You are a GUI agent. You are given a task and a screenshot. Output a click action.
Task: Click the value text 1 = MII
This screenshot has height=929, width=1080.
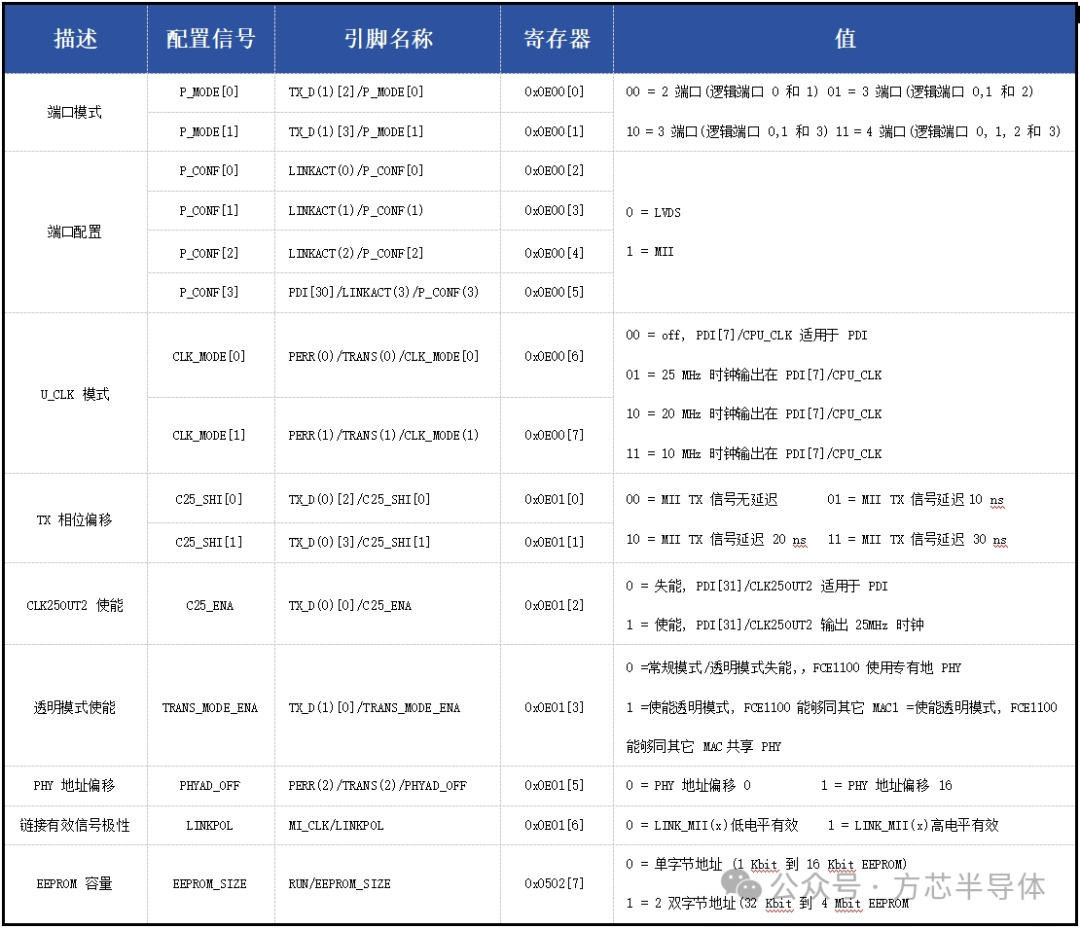click(x=650, y=252)
